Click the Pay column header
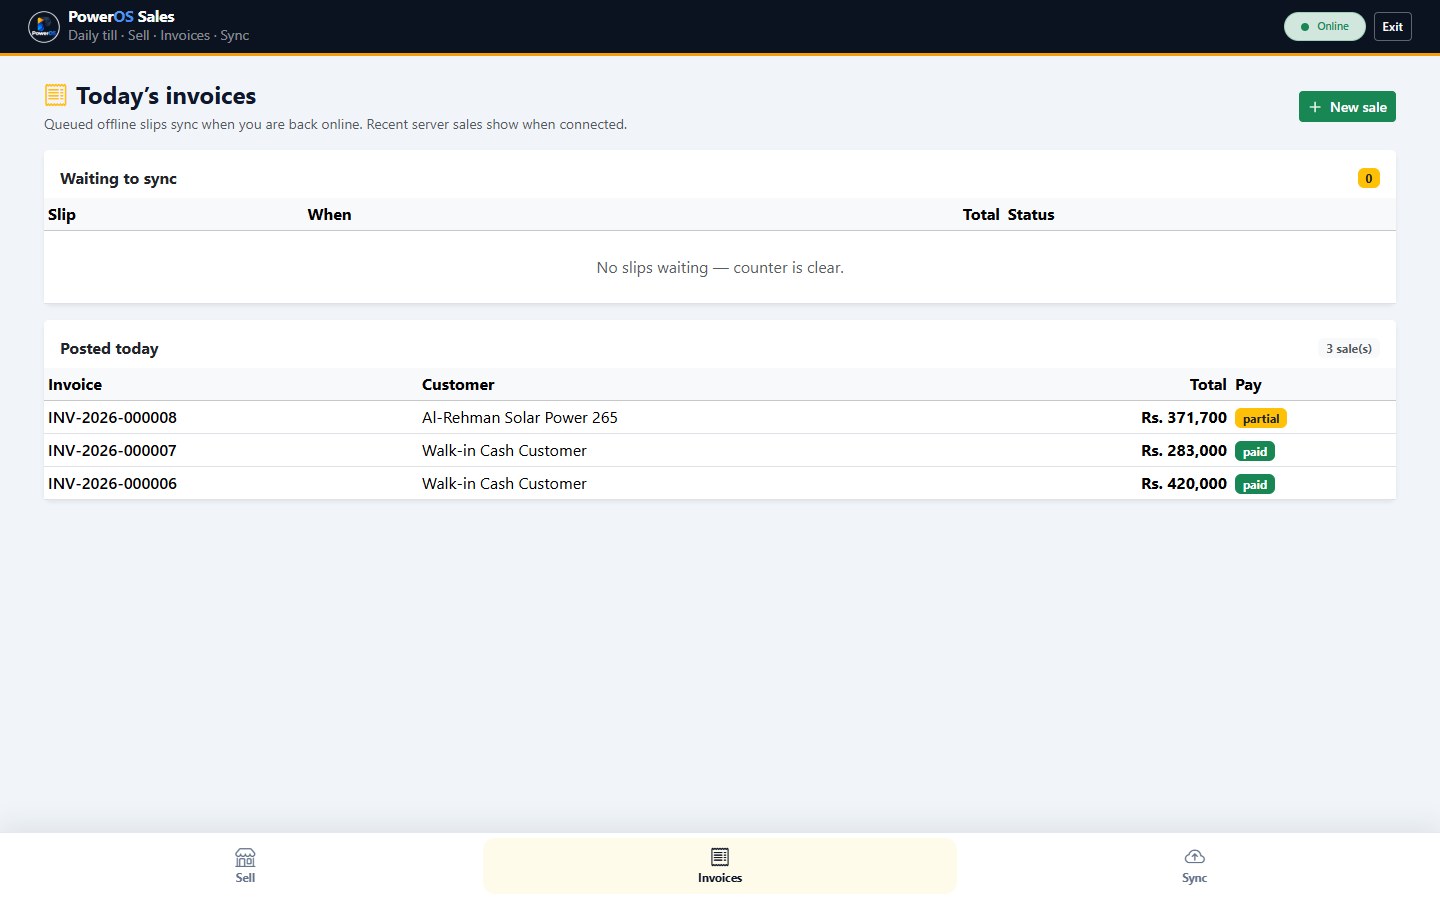1440x900 pixels. [x=1248, y=385]
